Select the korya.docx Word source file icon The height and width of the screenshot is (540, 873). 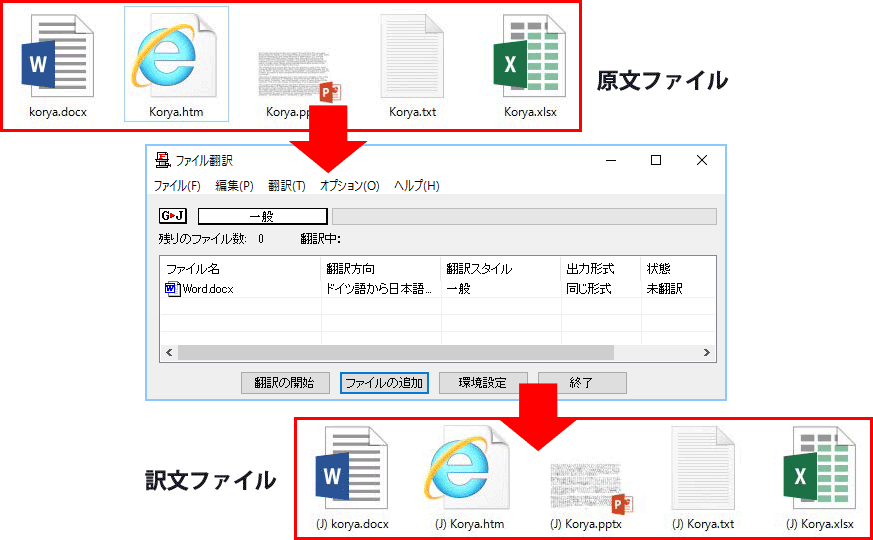coord(57,66)
